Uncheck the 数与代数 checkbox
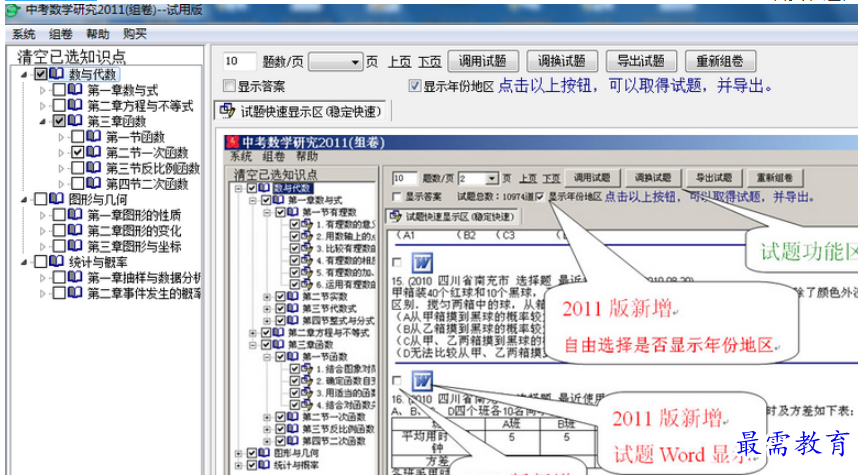This screenshot has width=858, height=475. click(40, 74)
